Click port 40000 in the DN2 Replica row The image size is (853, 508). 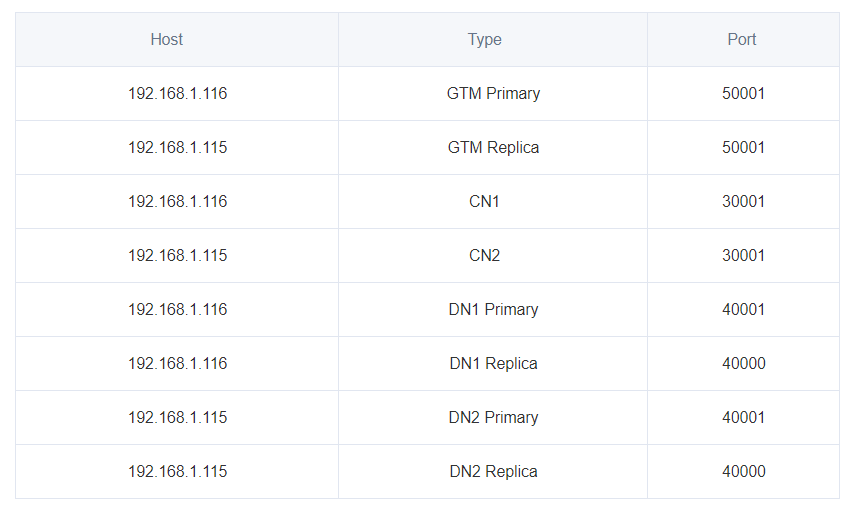[743, 472]
